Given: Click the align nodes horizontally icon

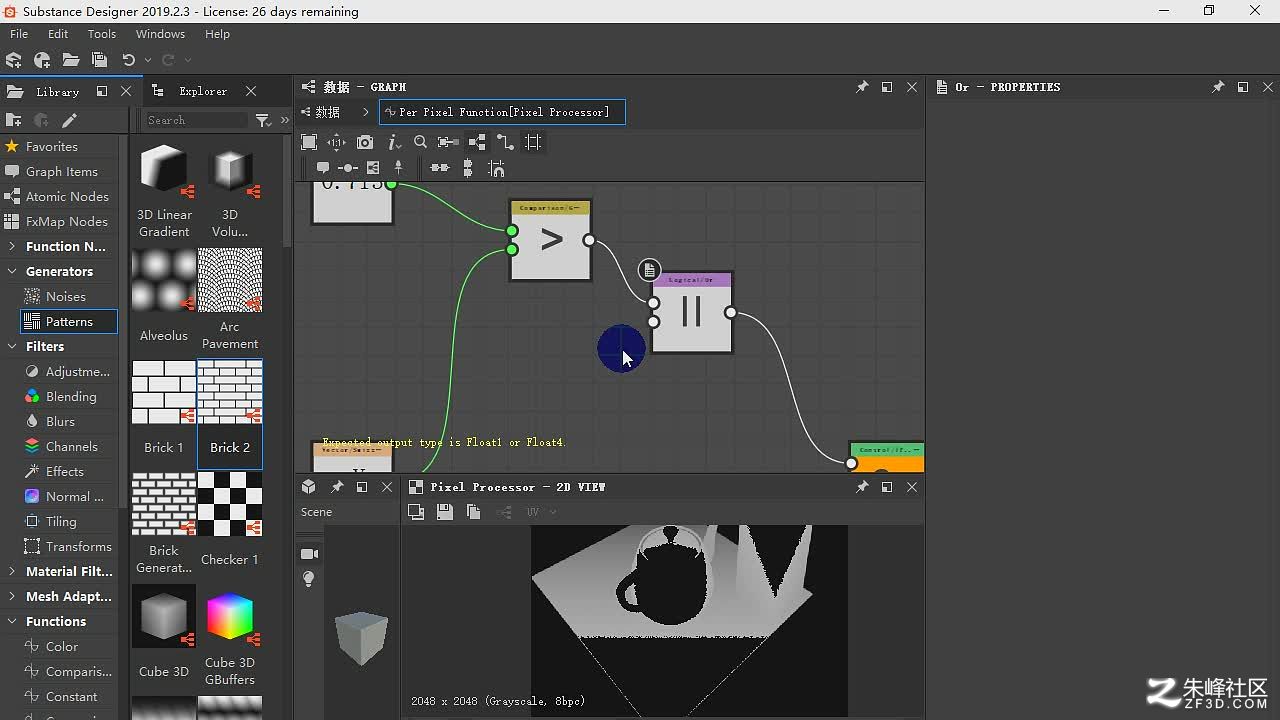Looking at the screenshot, I should [x=439, y=168].
